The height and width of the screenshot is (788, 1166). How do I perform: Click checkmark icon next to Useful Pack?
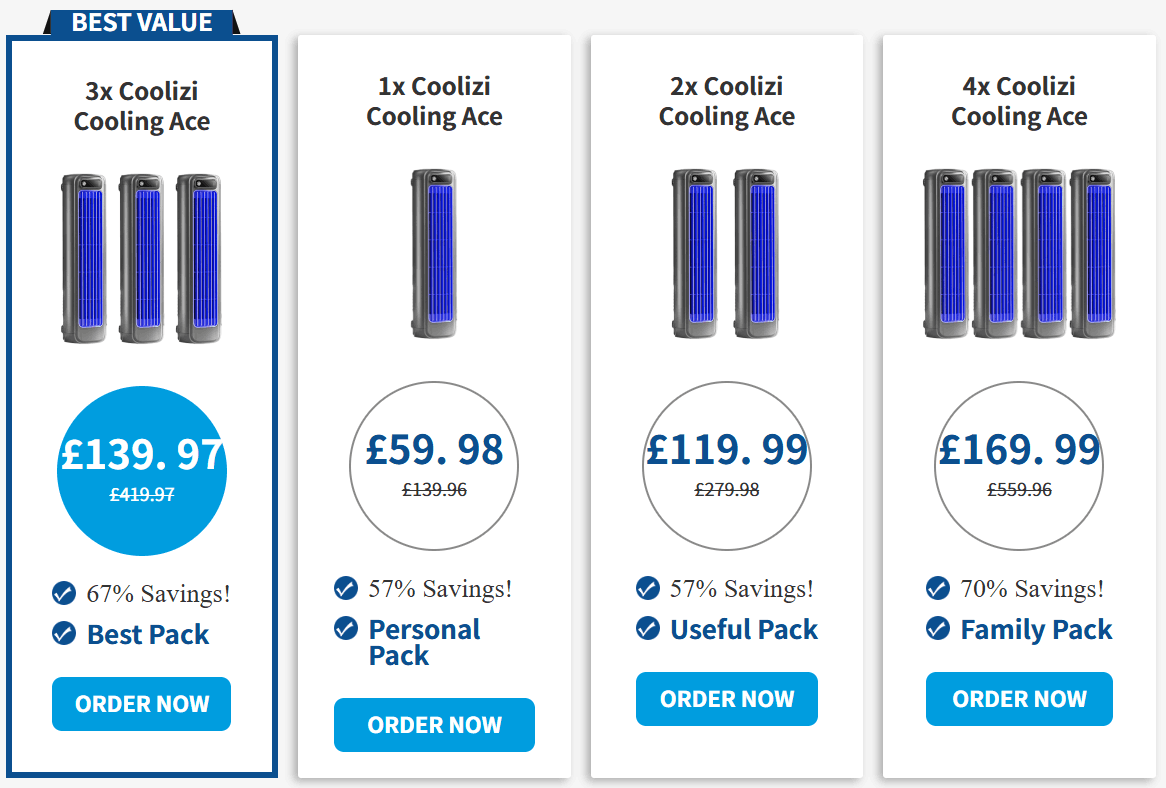pyautogui.click(x=648, y=628)
